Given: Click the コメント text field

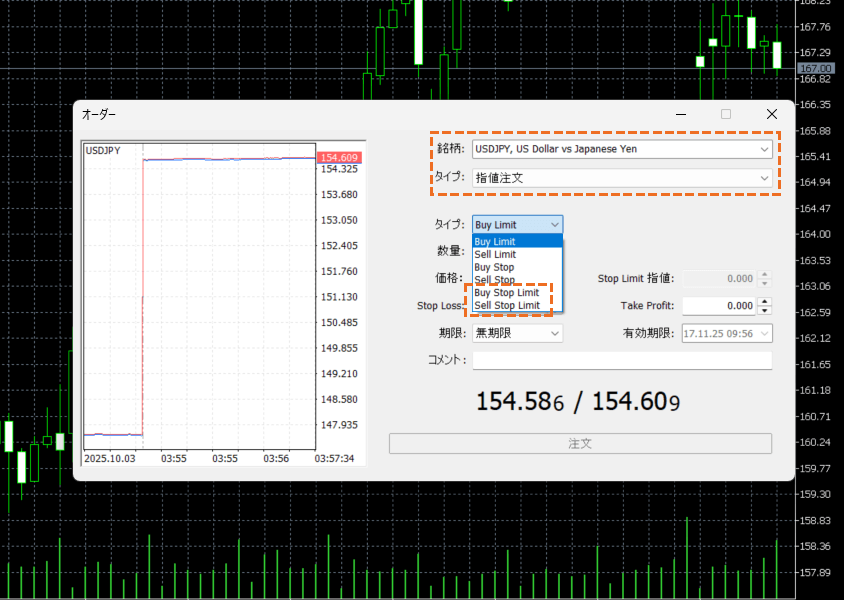Looking at the screenshot, I should [x=622, y=361].
